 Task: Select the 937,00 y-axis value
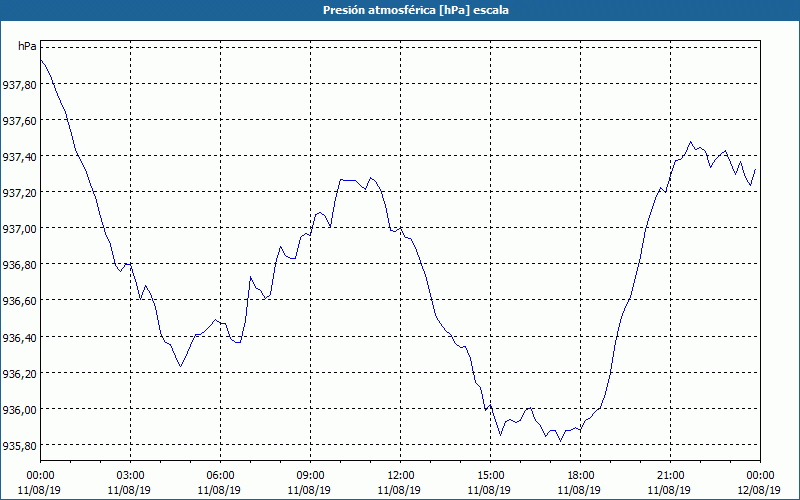pyautogui.click(x=20, y=229)
